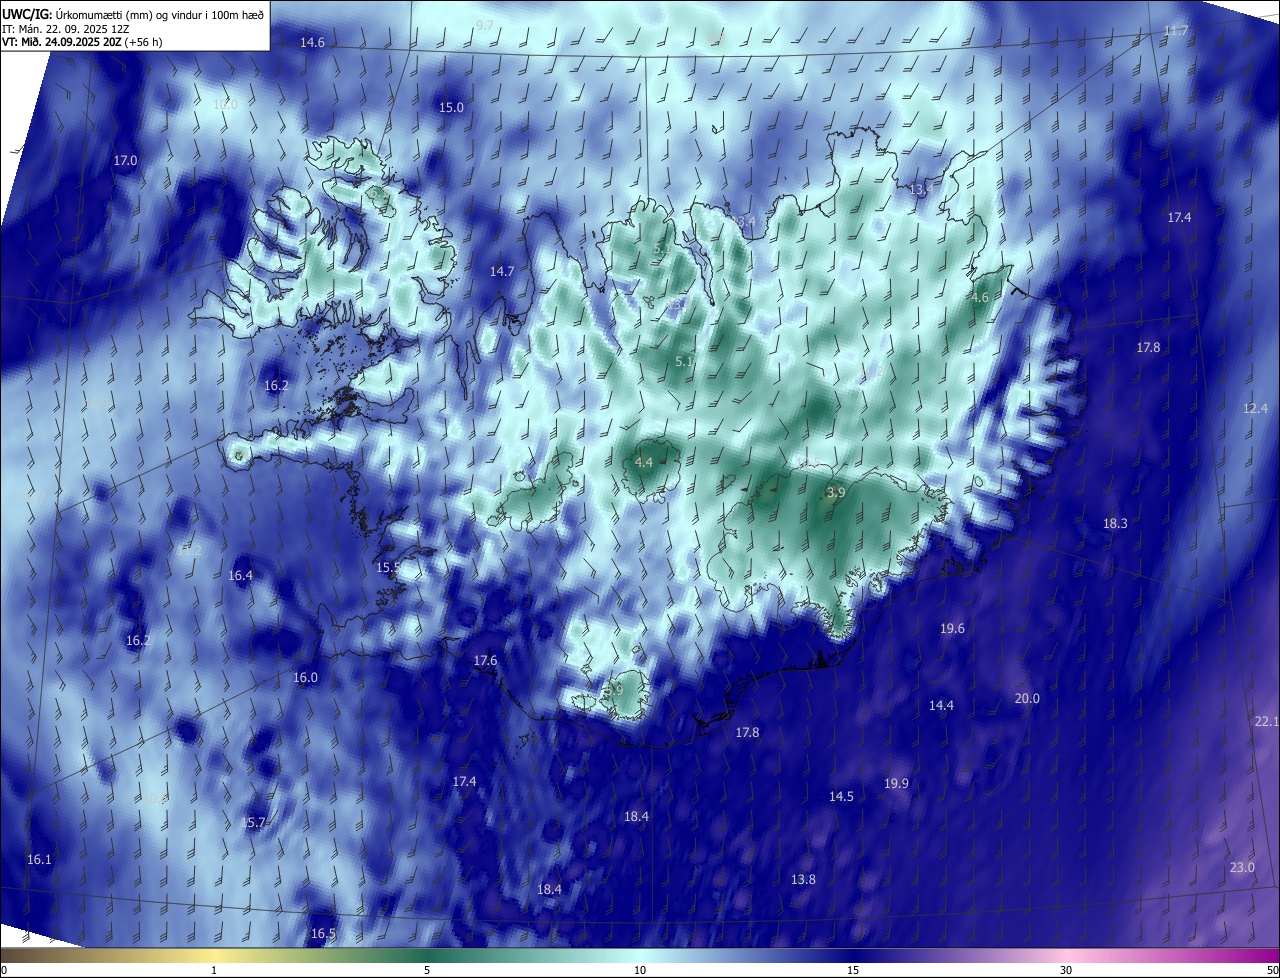The height and width of the screenshot is (978, 1280).
Task: Click the map value 13.8
Action: coord(803,880)
